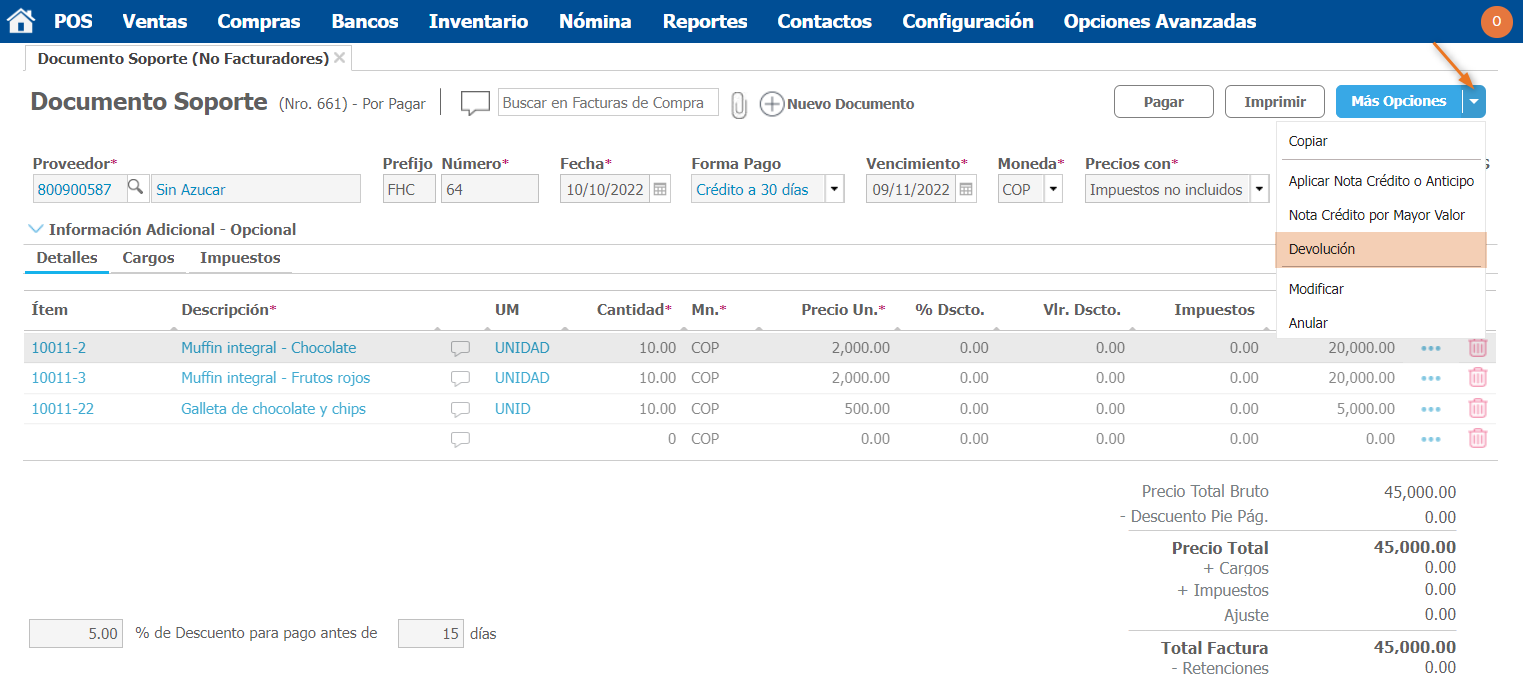This screenshot has width=1523, height=694.
Task: Click the Buscar en Facturas de Compra field
Action: pos(608,103)
